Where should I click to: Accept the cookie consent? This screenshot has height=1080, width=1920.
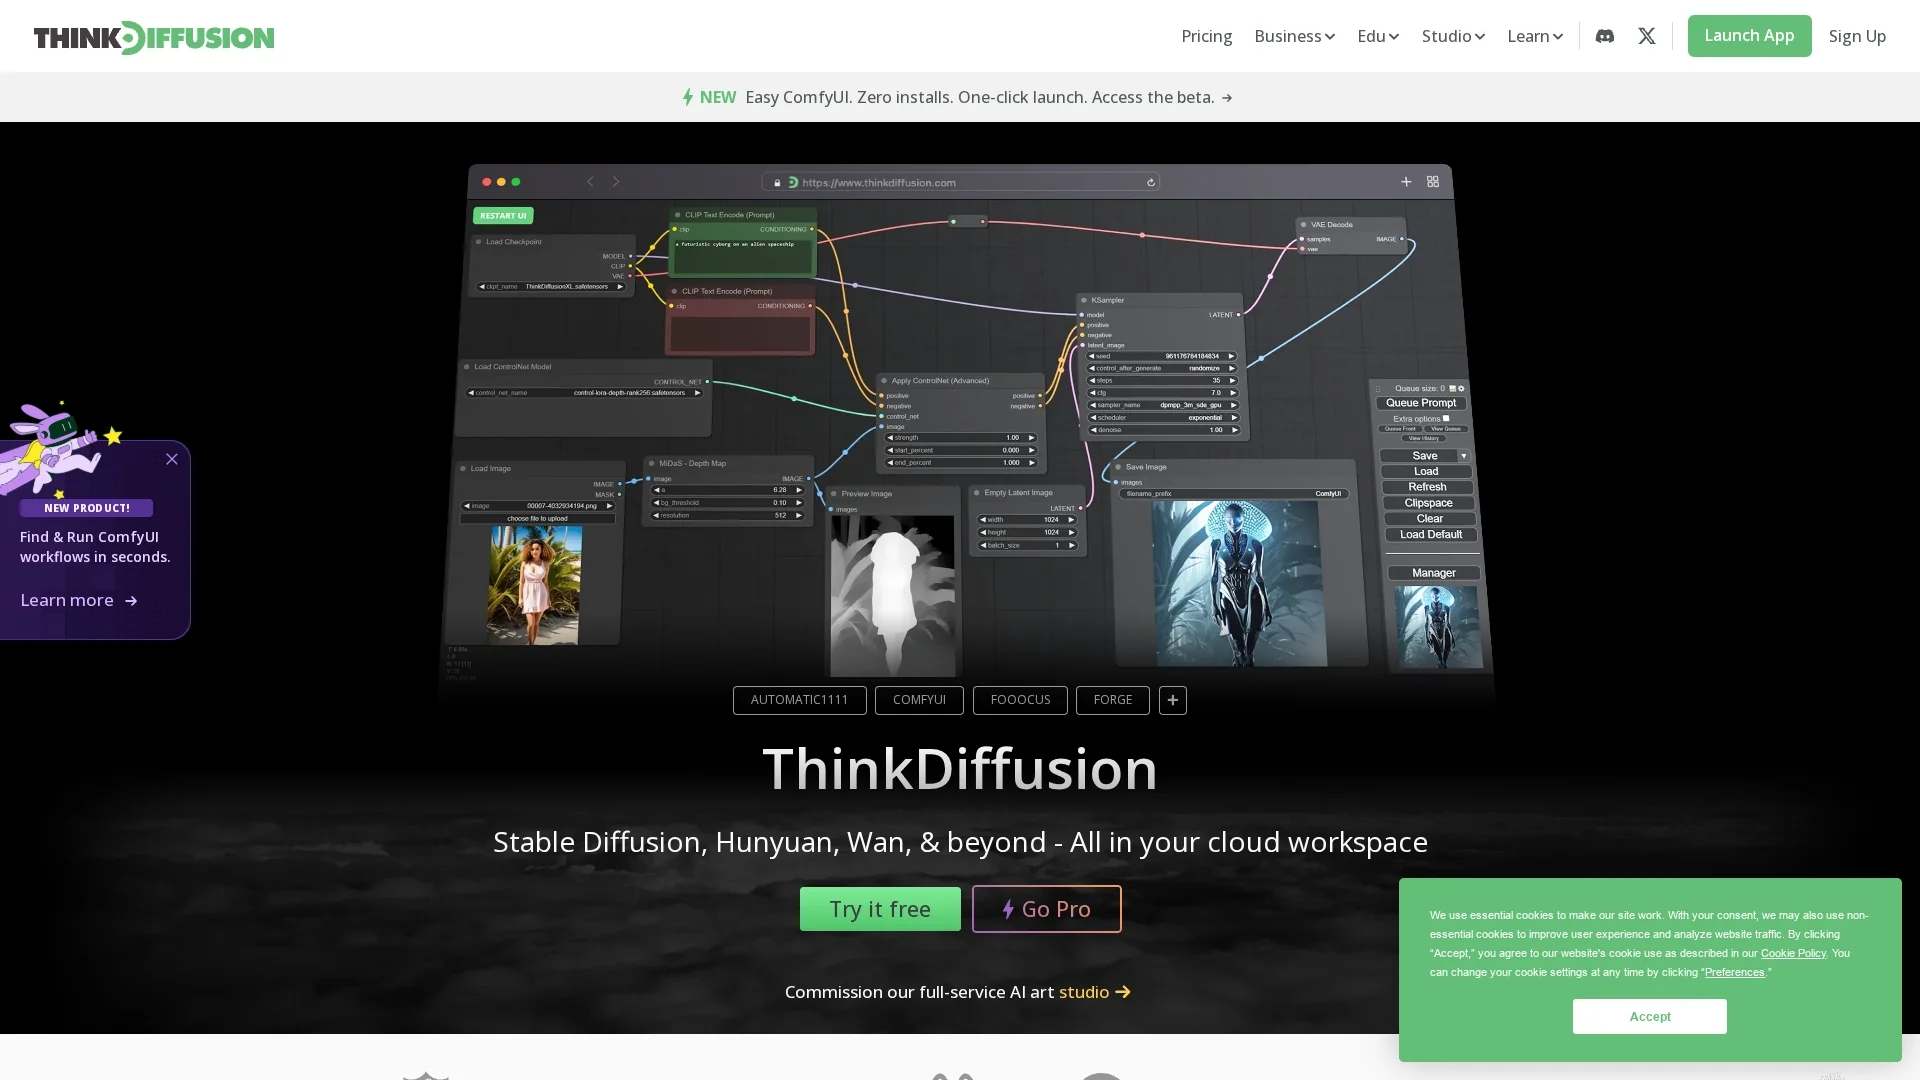click(x=1649, y=1016)
